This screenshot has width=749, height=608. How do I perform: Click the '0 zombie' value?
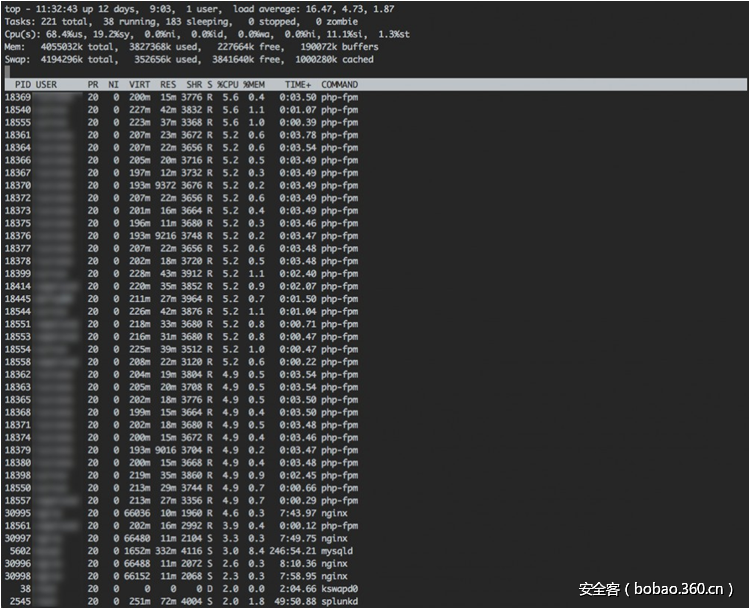(x=336, y=21)
